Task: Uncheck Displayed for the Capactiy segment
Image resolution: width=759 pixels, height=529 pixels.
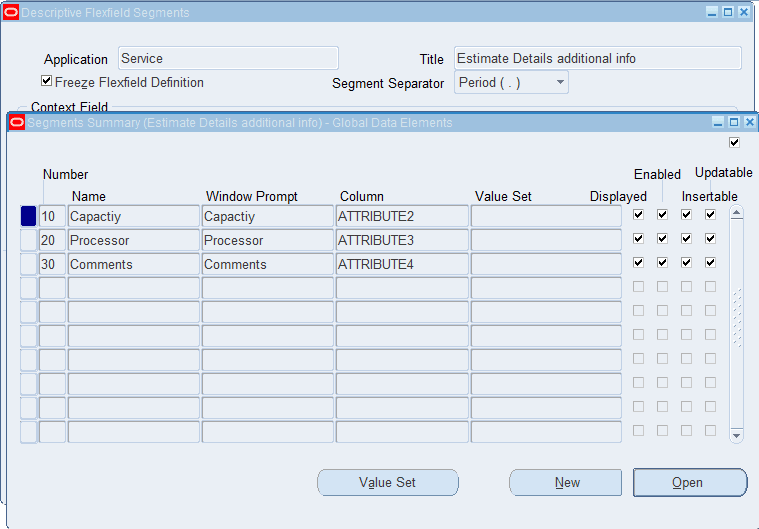Action: coord(638,215)
